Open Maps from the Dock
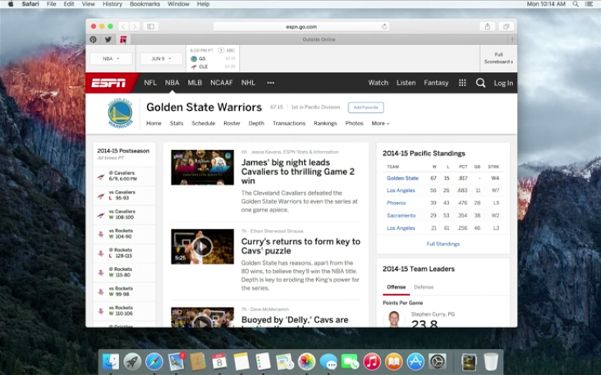This screenshot has height=375, width=601. pos(285,362)
